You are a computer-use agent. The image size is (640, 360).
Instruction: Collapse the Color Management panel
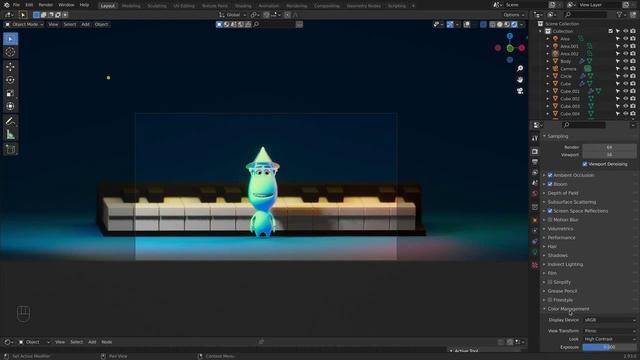pyautogui.click(x=568, y=309)
